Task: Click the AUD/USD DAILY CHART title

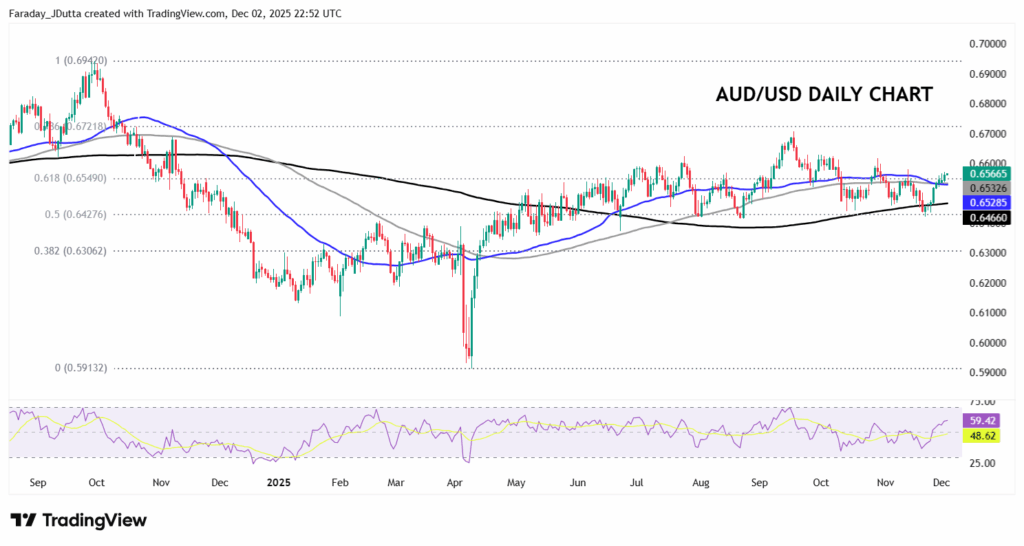Action: tap(824, 95)
